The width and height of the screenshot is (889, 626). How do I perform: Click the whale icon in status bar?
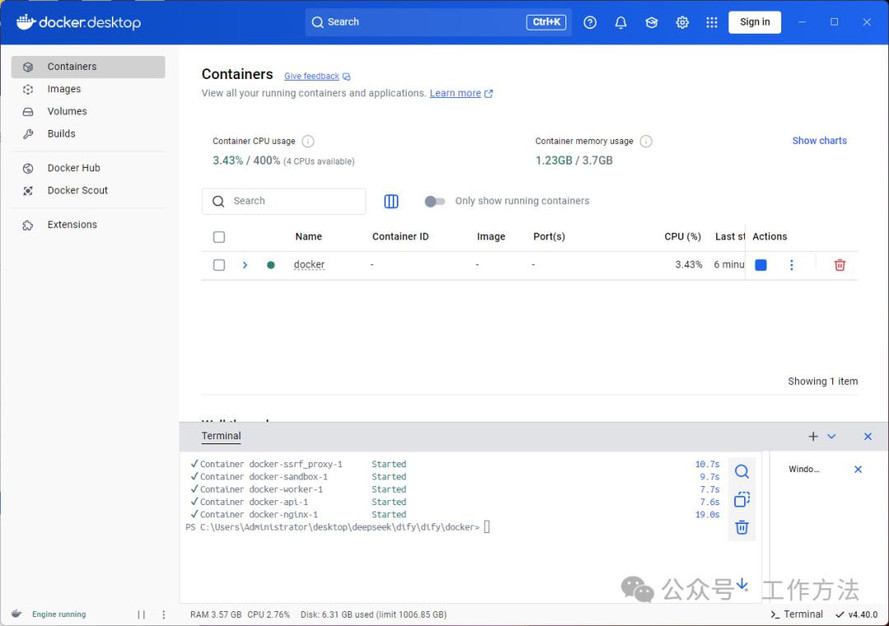pyautogui.click(x=16, y=614)
